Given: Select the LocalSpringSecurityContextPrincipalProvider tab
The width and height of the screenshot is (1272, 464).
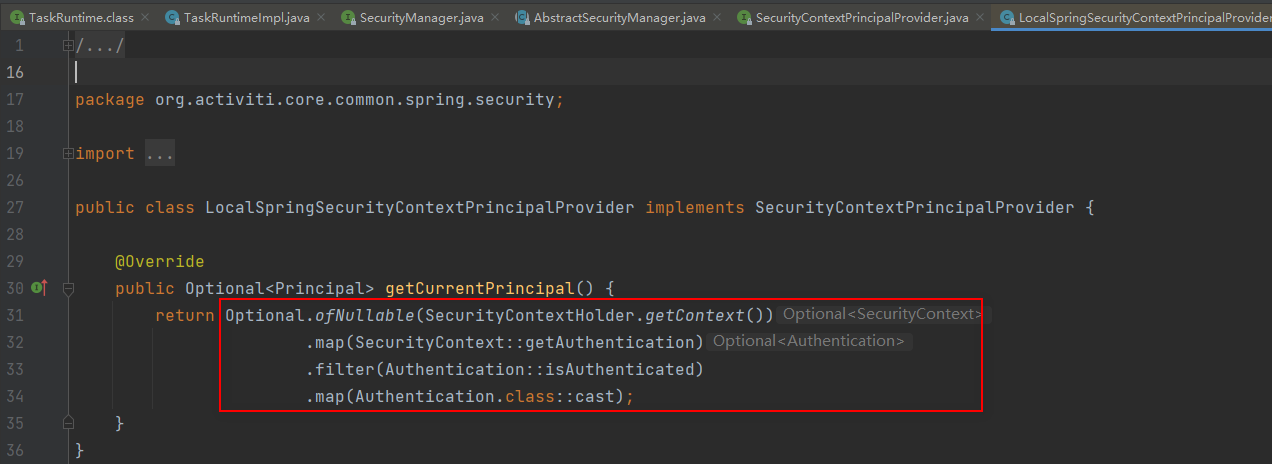Looking at the screenshot, I should pos(1131,18).
